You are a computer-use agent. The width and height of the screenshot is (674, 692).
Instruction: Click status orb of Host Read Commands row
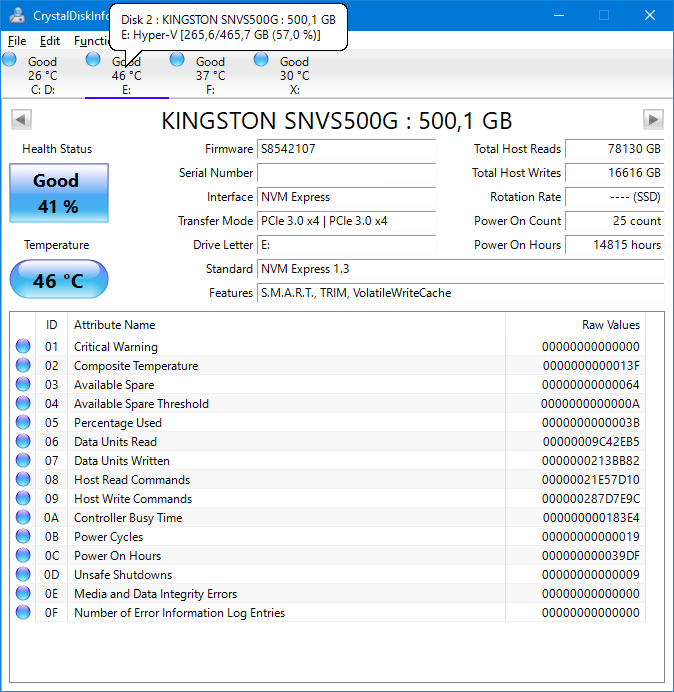23,479
